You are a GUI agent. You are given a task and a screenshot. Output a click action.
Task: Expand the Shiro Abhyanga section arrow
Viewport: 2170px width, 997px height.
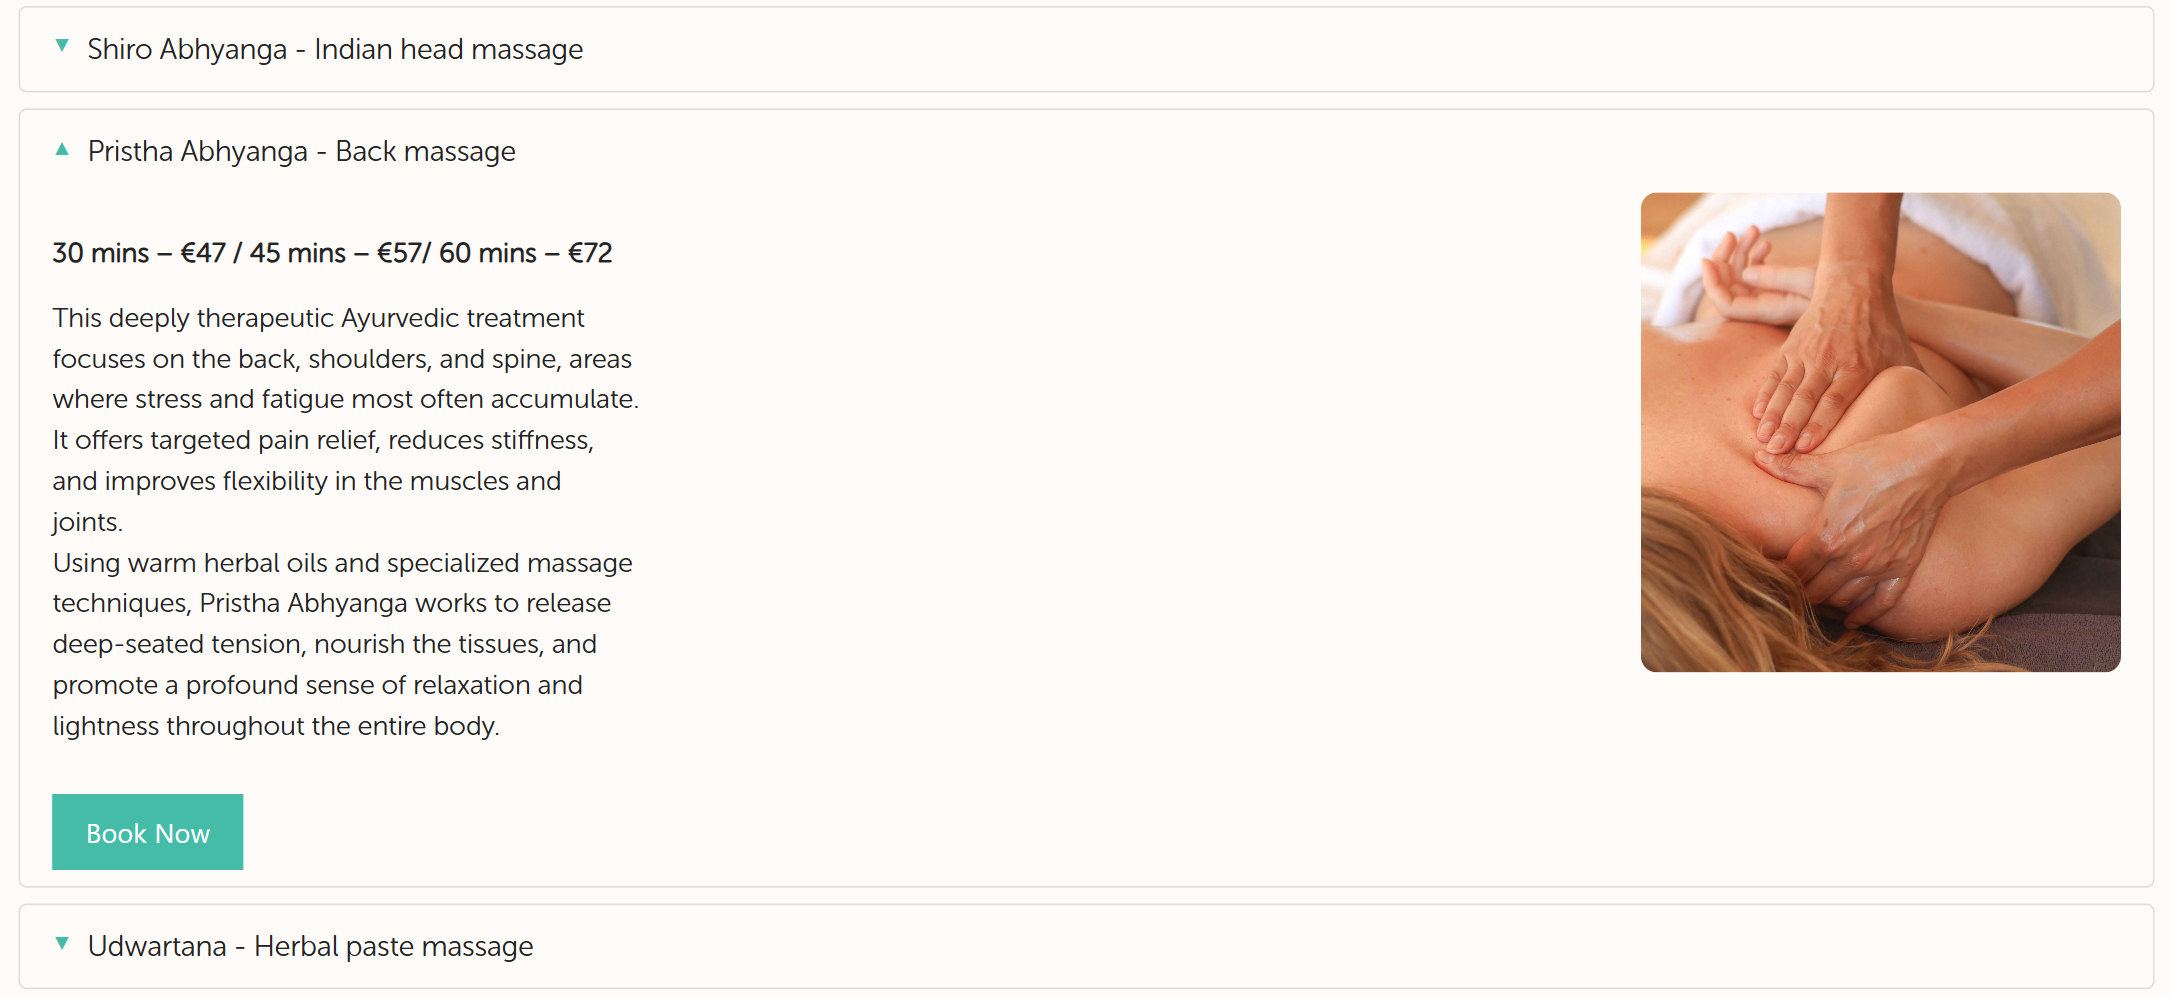62,46
